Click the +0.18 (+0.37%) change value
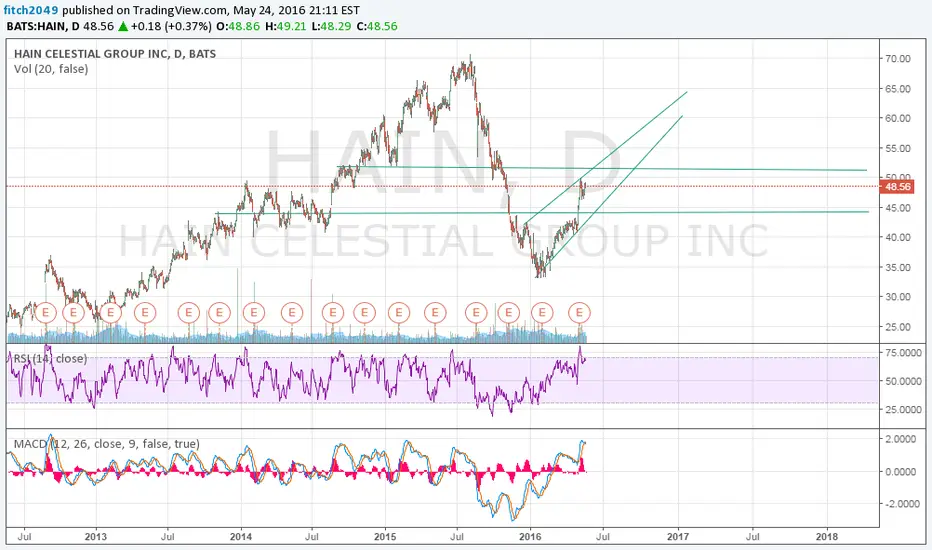This screenshot has width=932, height=550. (171, 26)
